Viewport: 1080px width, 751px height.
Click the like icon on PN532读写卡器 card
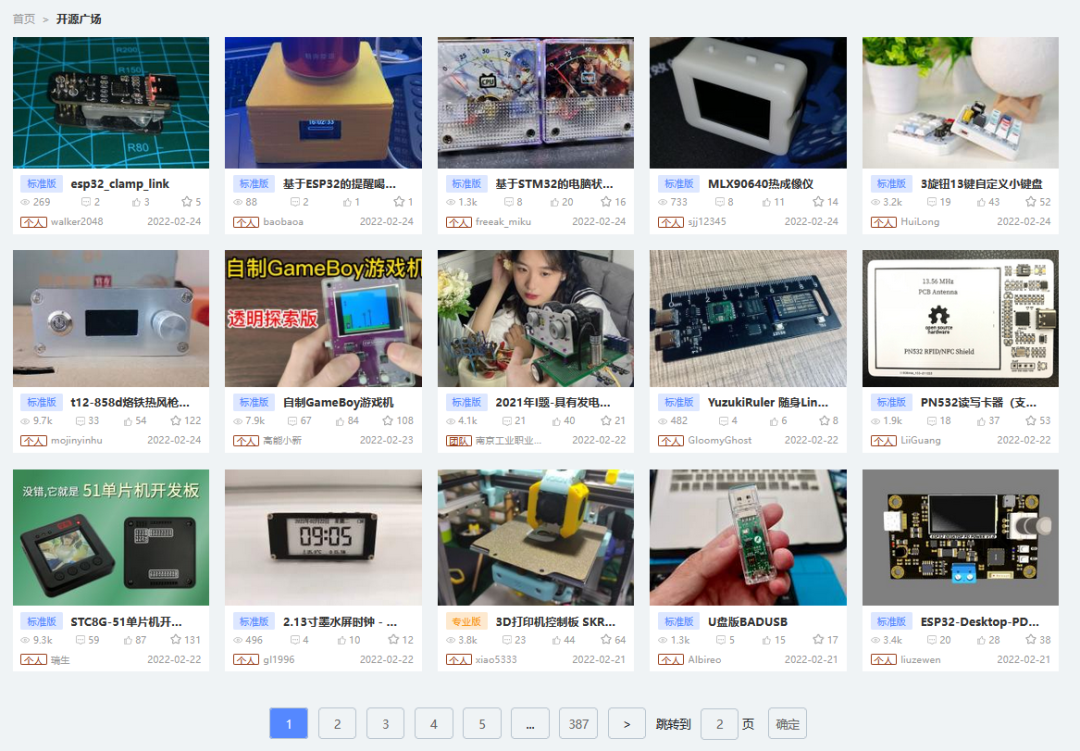click(x=979, y=421)
